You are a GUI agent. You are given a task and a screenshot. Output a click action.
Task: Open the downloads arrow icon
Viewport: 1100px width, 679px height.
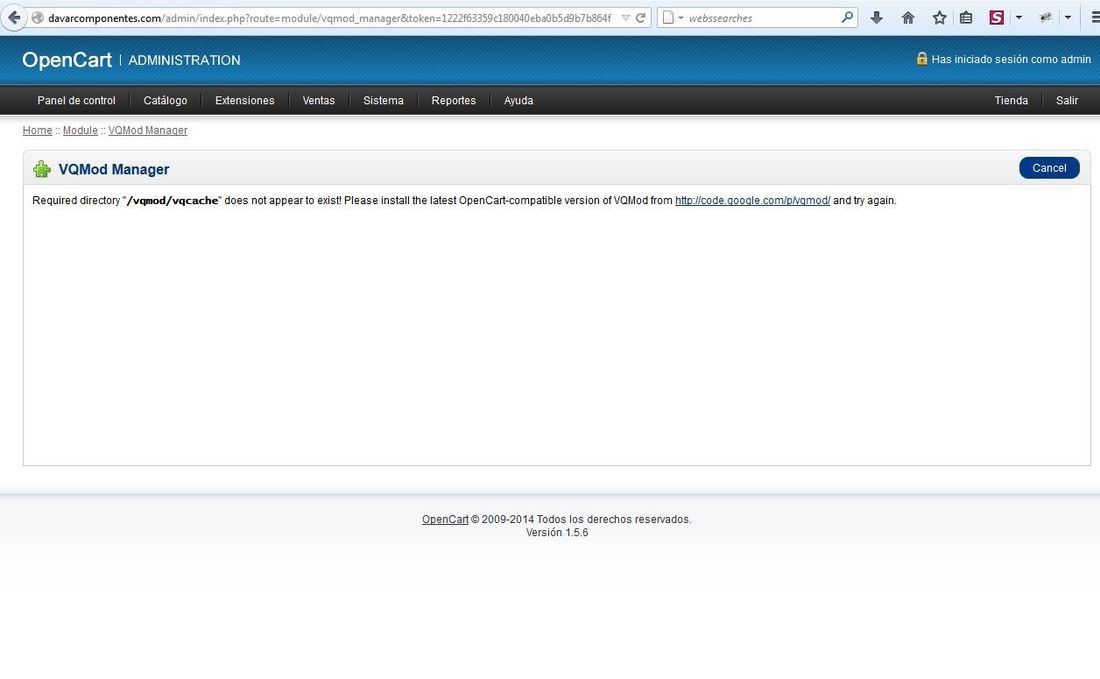point(876,18)
